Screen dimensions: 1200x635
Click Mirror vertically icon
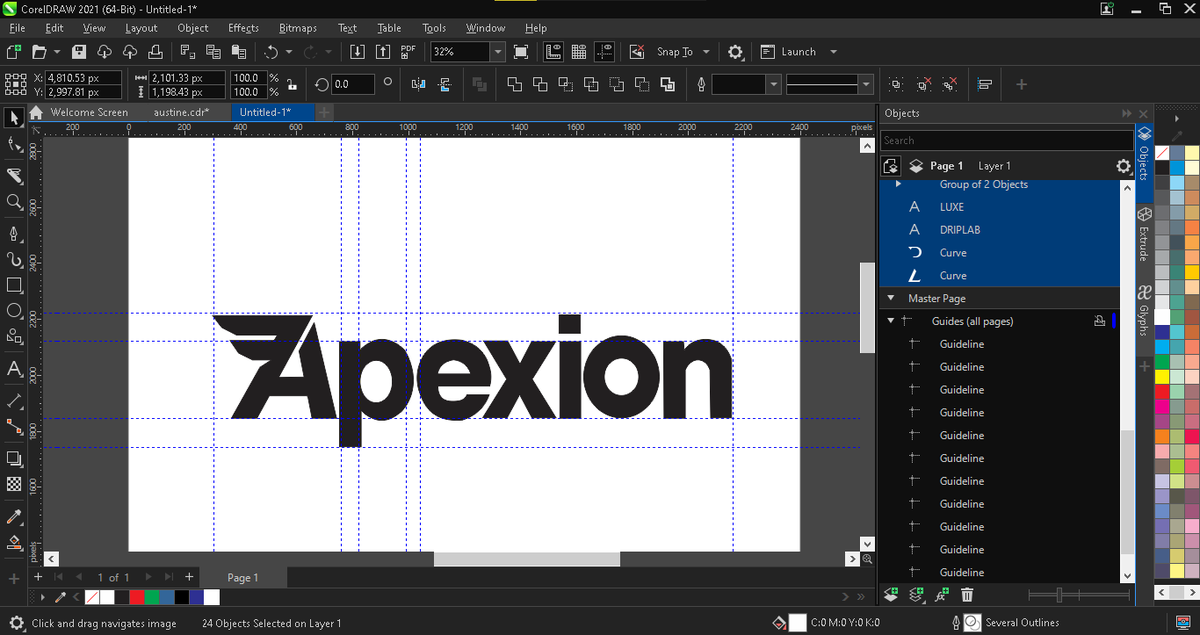(x=445, y=85)
